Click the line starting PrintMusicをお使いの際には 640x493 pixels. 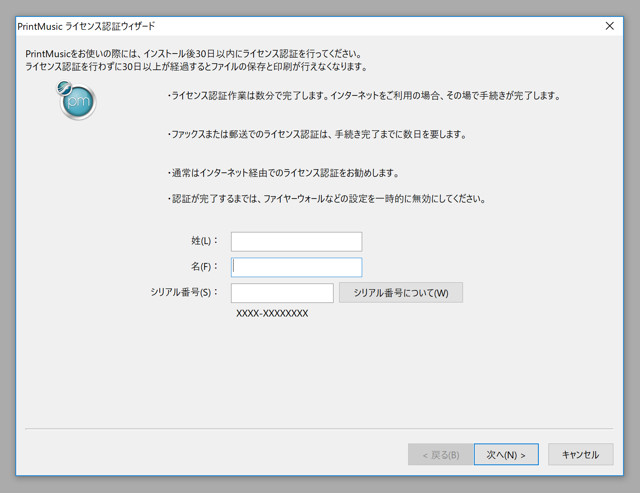pyautogui.click(x=193, y=54)
